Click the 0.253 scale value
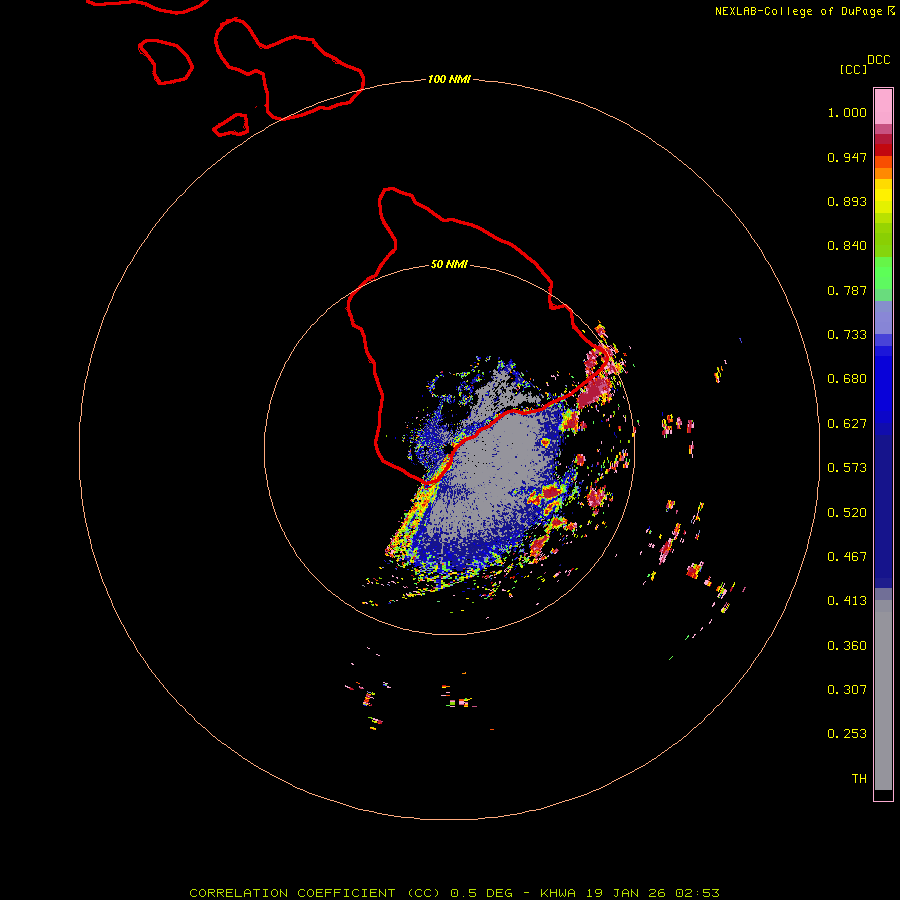The height and width of the screenshot is (900, 900). pos(847,734)
